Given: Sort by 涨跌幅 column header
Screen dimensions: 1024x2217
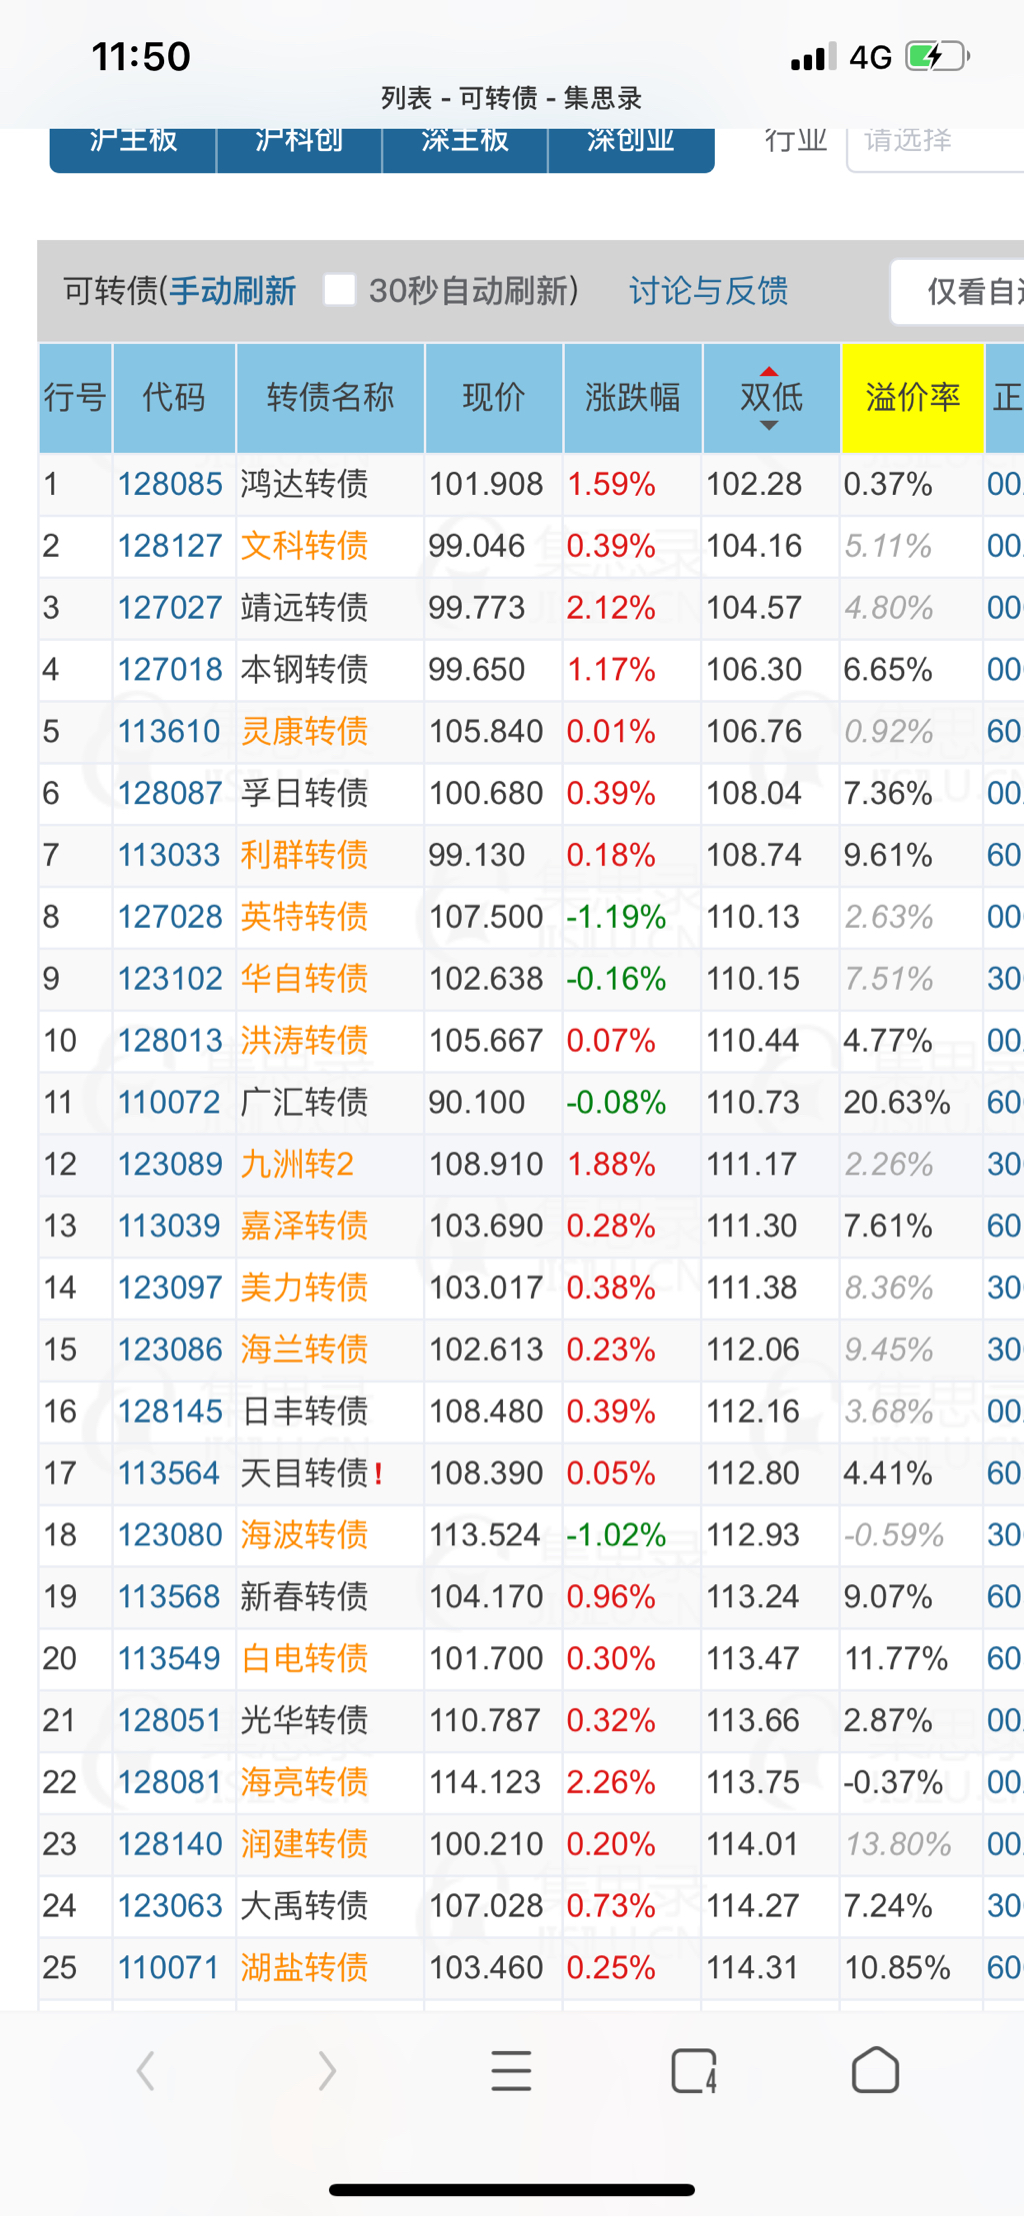Looking at the screenshot, I should click(x=633, y=397).
